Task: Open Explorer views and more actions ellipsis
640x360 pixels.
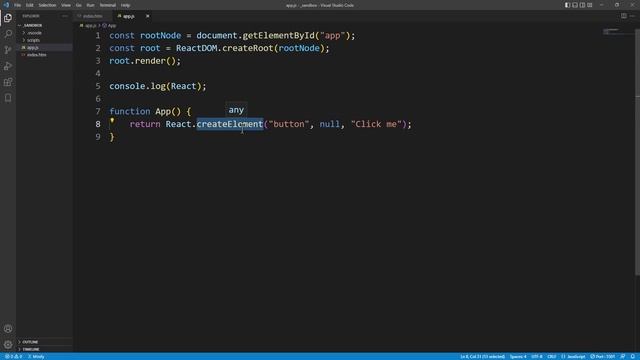Action: 64,16
